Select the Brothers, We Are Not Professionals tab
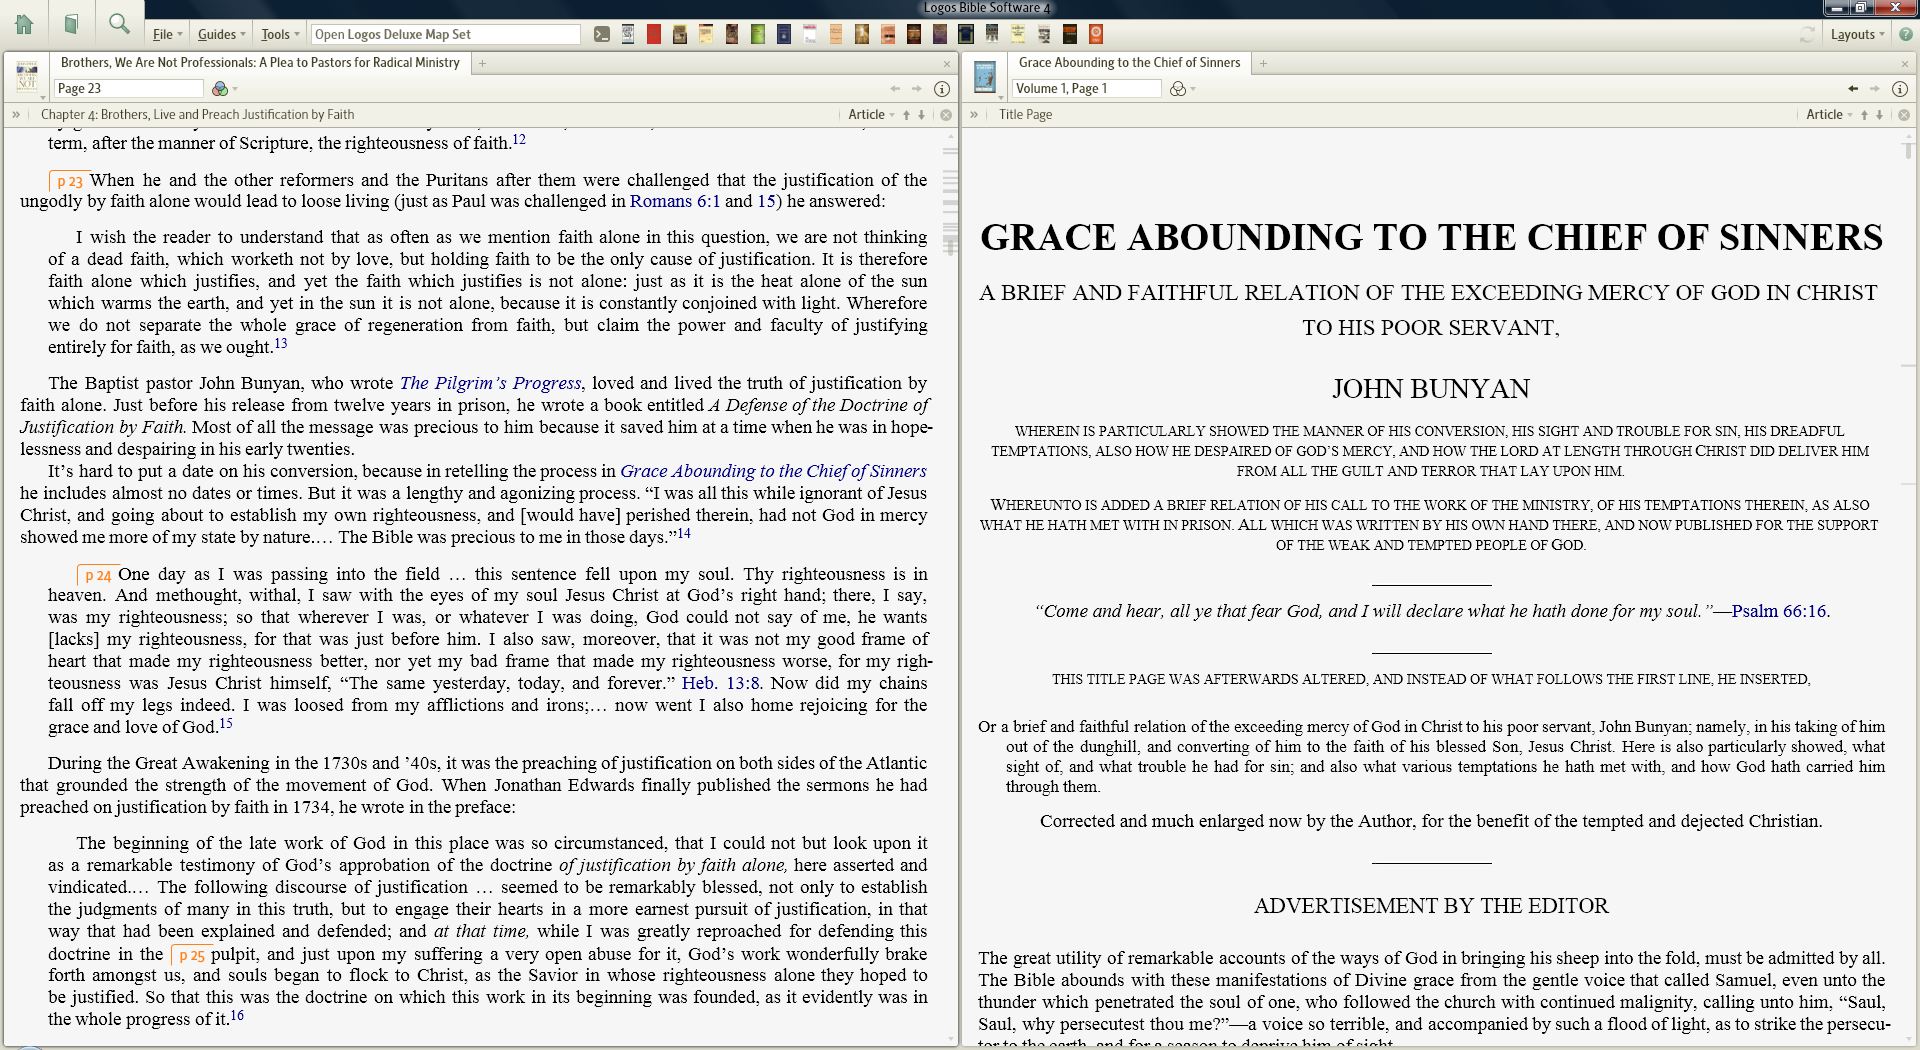 [x=260, y=62]
